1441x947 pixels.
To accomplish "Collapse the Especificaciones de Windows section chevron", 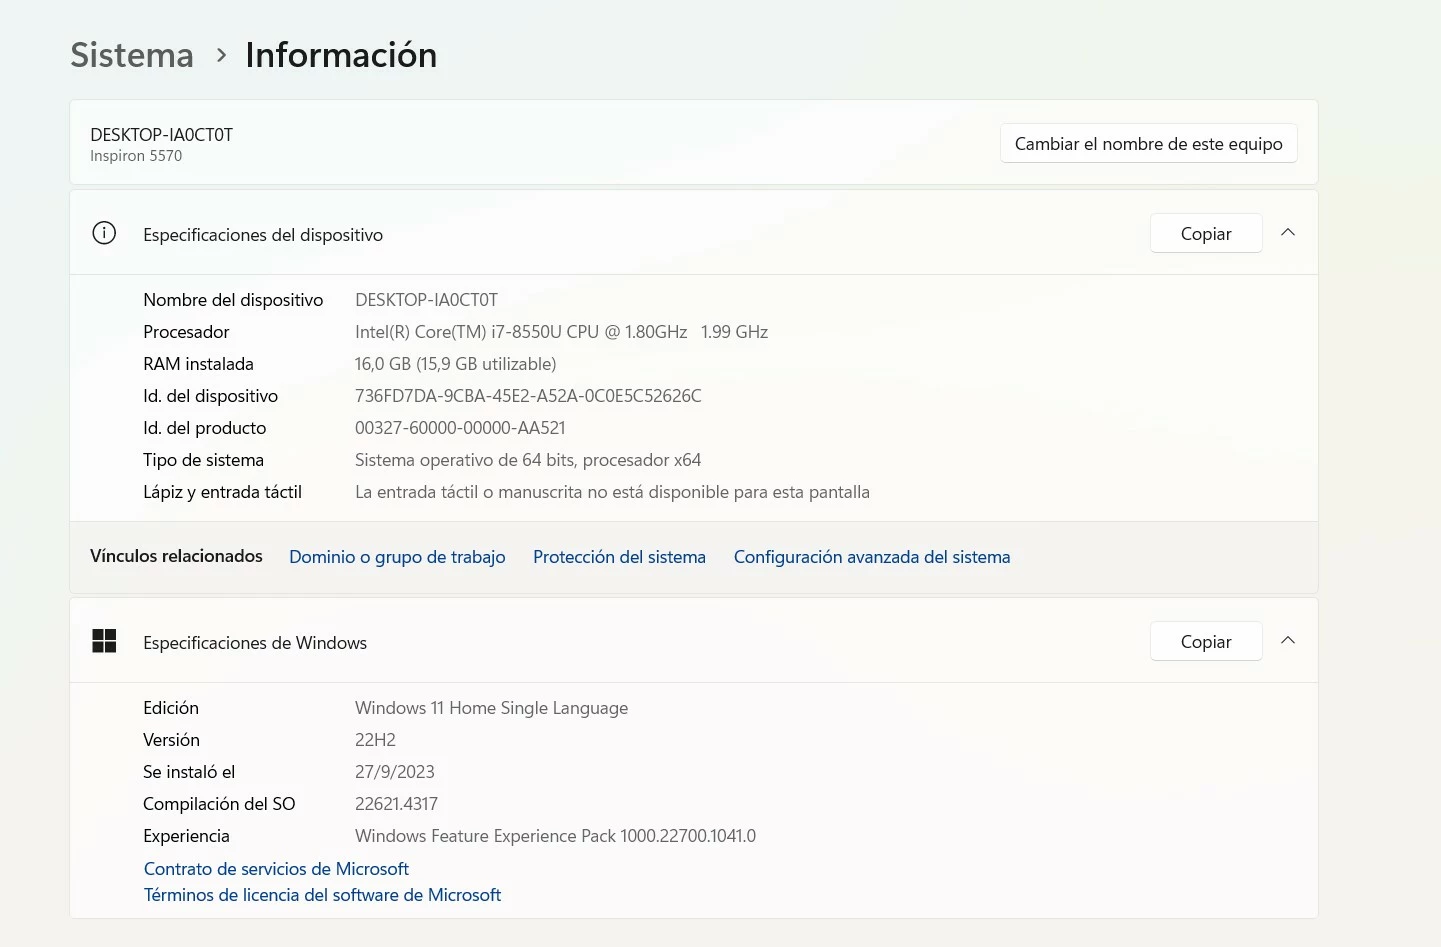I will click(x=1288, y=641).
